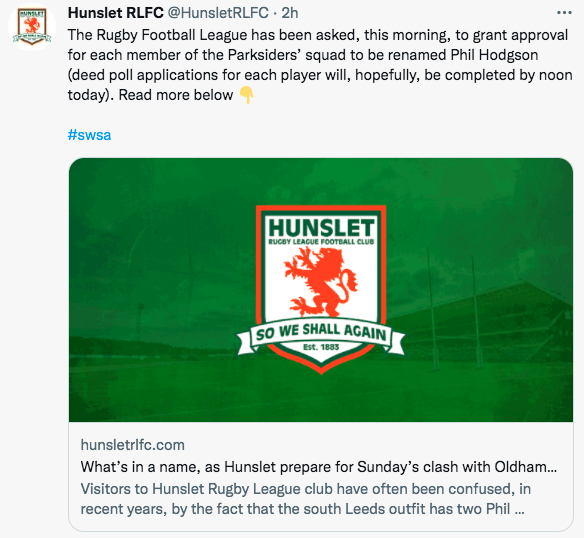
Task: Open the tweet's three-dot more menu
Action: click(x=564, y=13)
